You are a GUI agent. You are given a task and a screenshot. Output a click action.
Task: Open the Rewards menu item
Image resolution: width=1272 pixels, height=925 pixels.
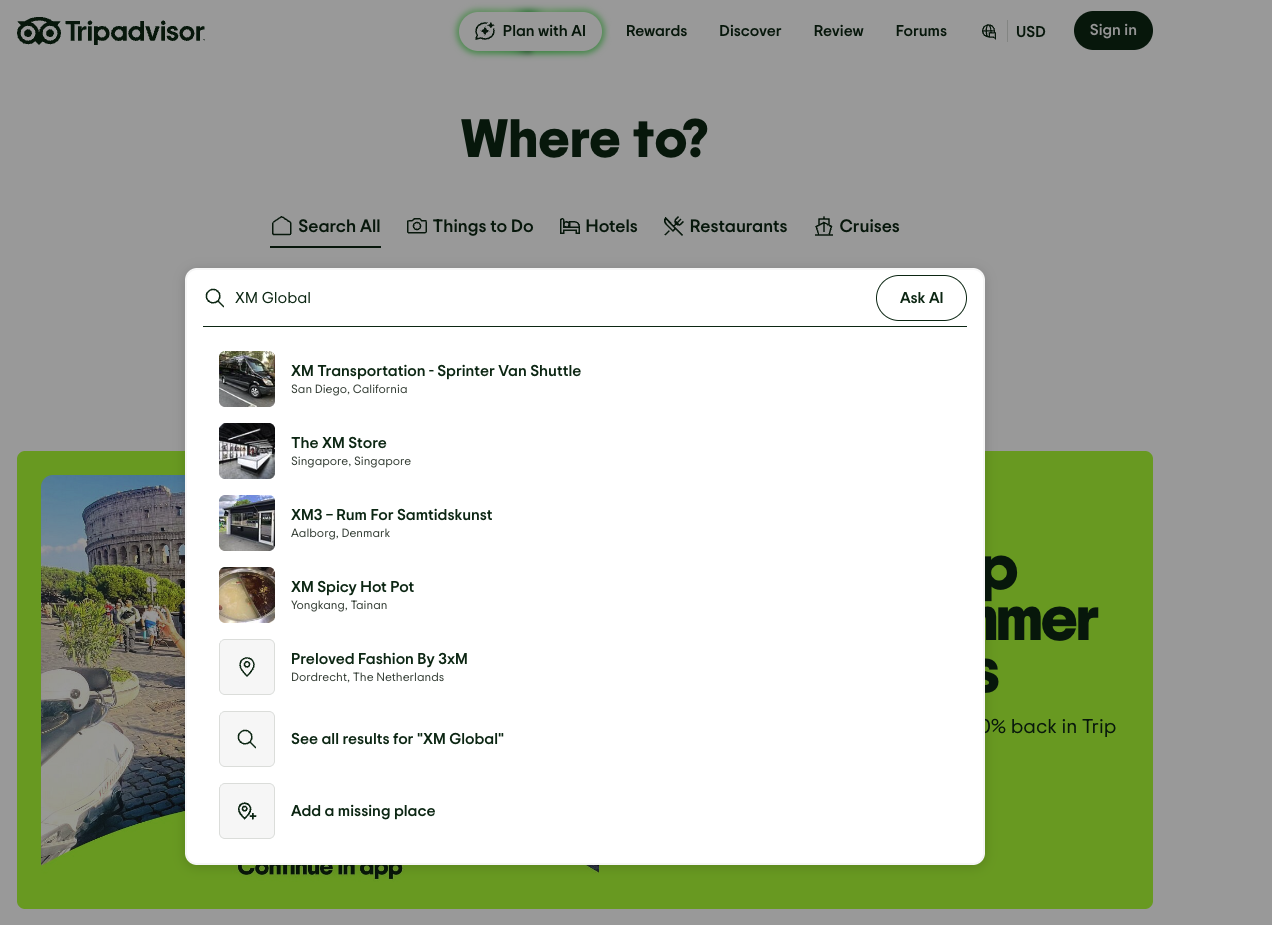[656, 31]
